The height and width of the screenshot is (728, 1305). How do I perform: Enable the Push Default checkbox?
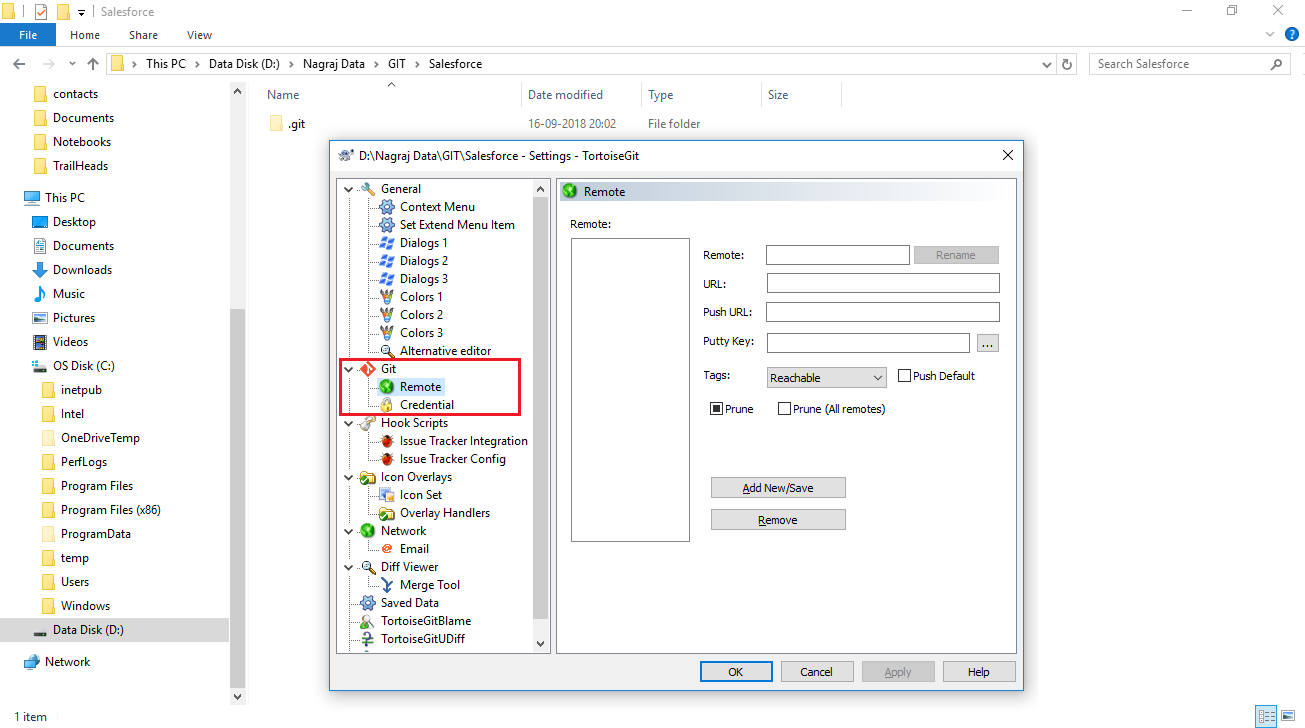point(904,376)
